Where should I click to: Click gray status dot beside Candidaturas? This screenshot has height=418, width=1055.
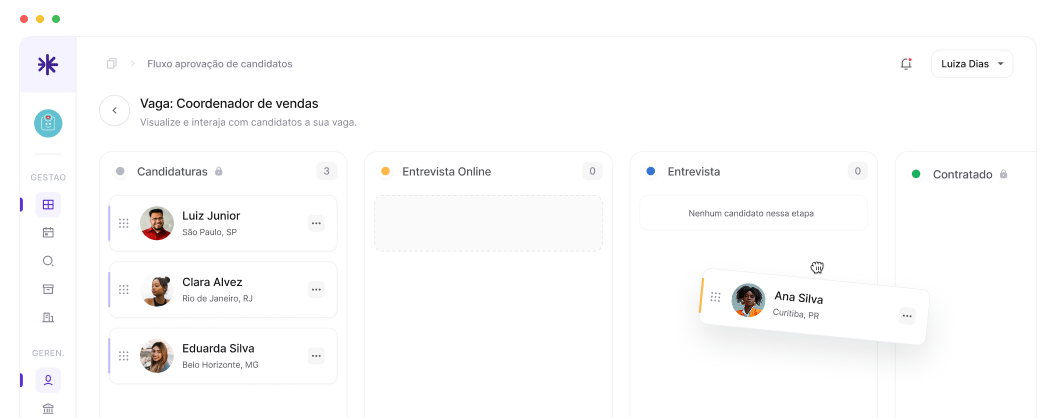point(120,172)
